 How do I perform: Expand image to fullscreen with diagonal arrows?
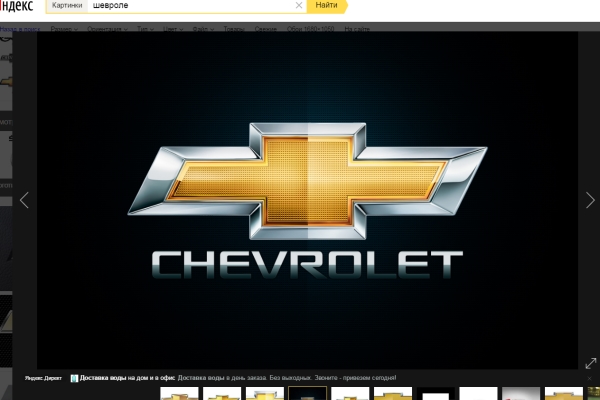pyautogui.click(x=591, y=363)
